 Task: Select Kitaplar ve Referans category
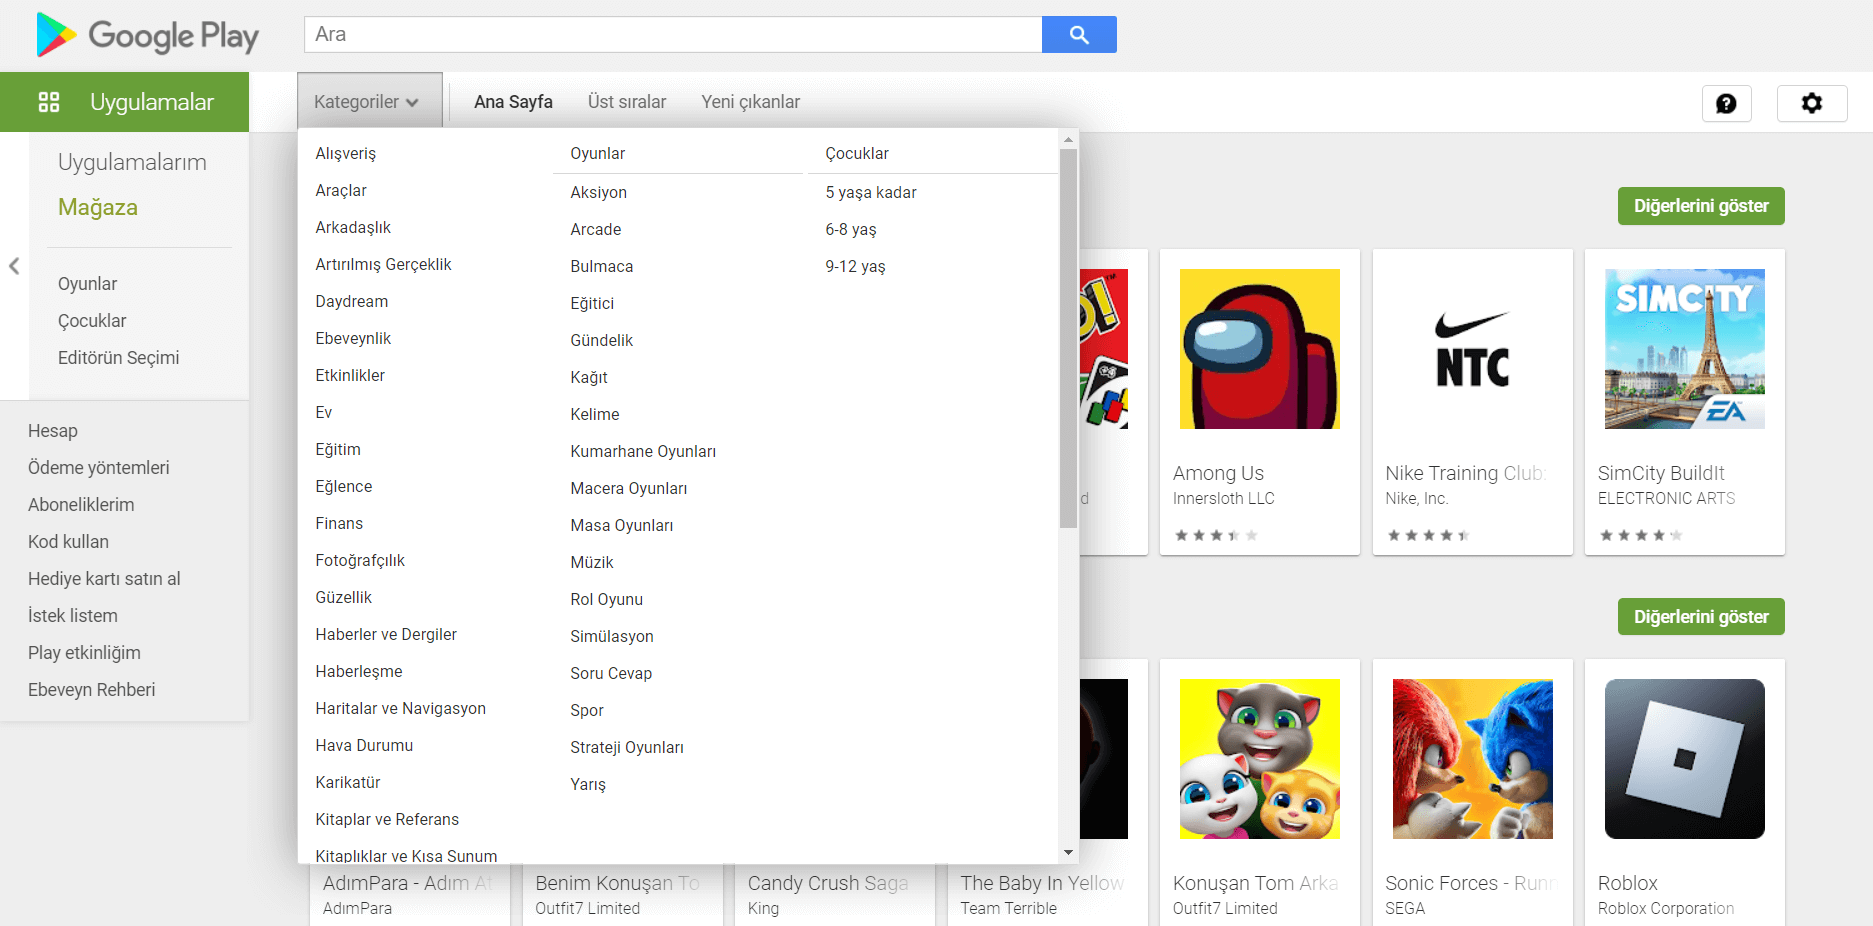tap(387, 819)
